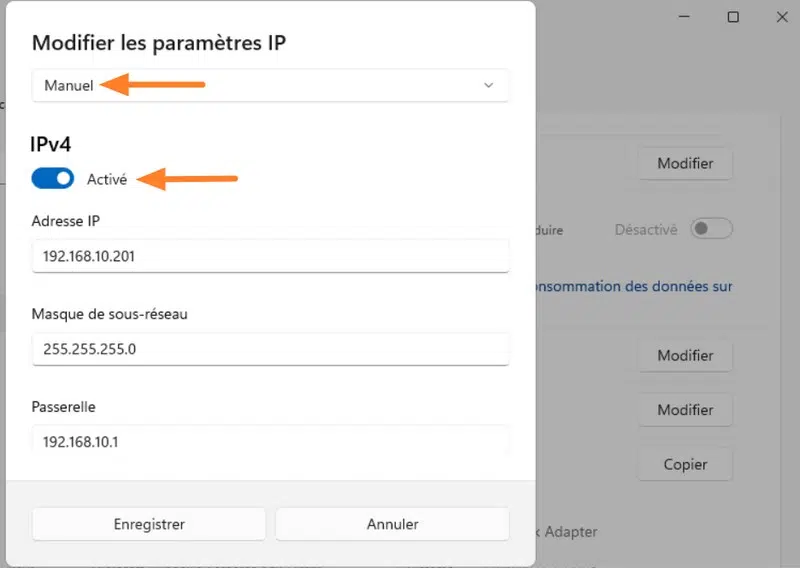The image size is (800, 568).
Task: Open the Manuel IP mode combo box
Action: (270, 86)
